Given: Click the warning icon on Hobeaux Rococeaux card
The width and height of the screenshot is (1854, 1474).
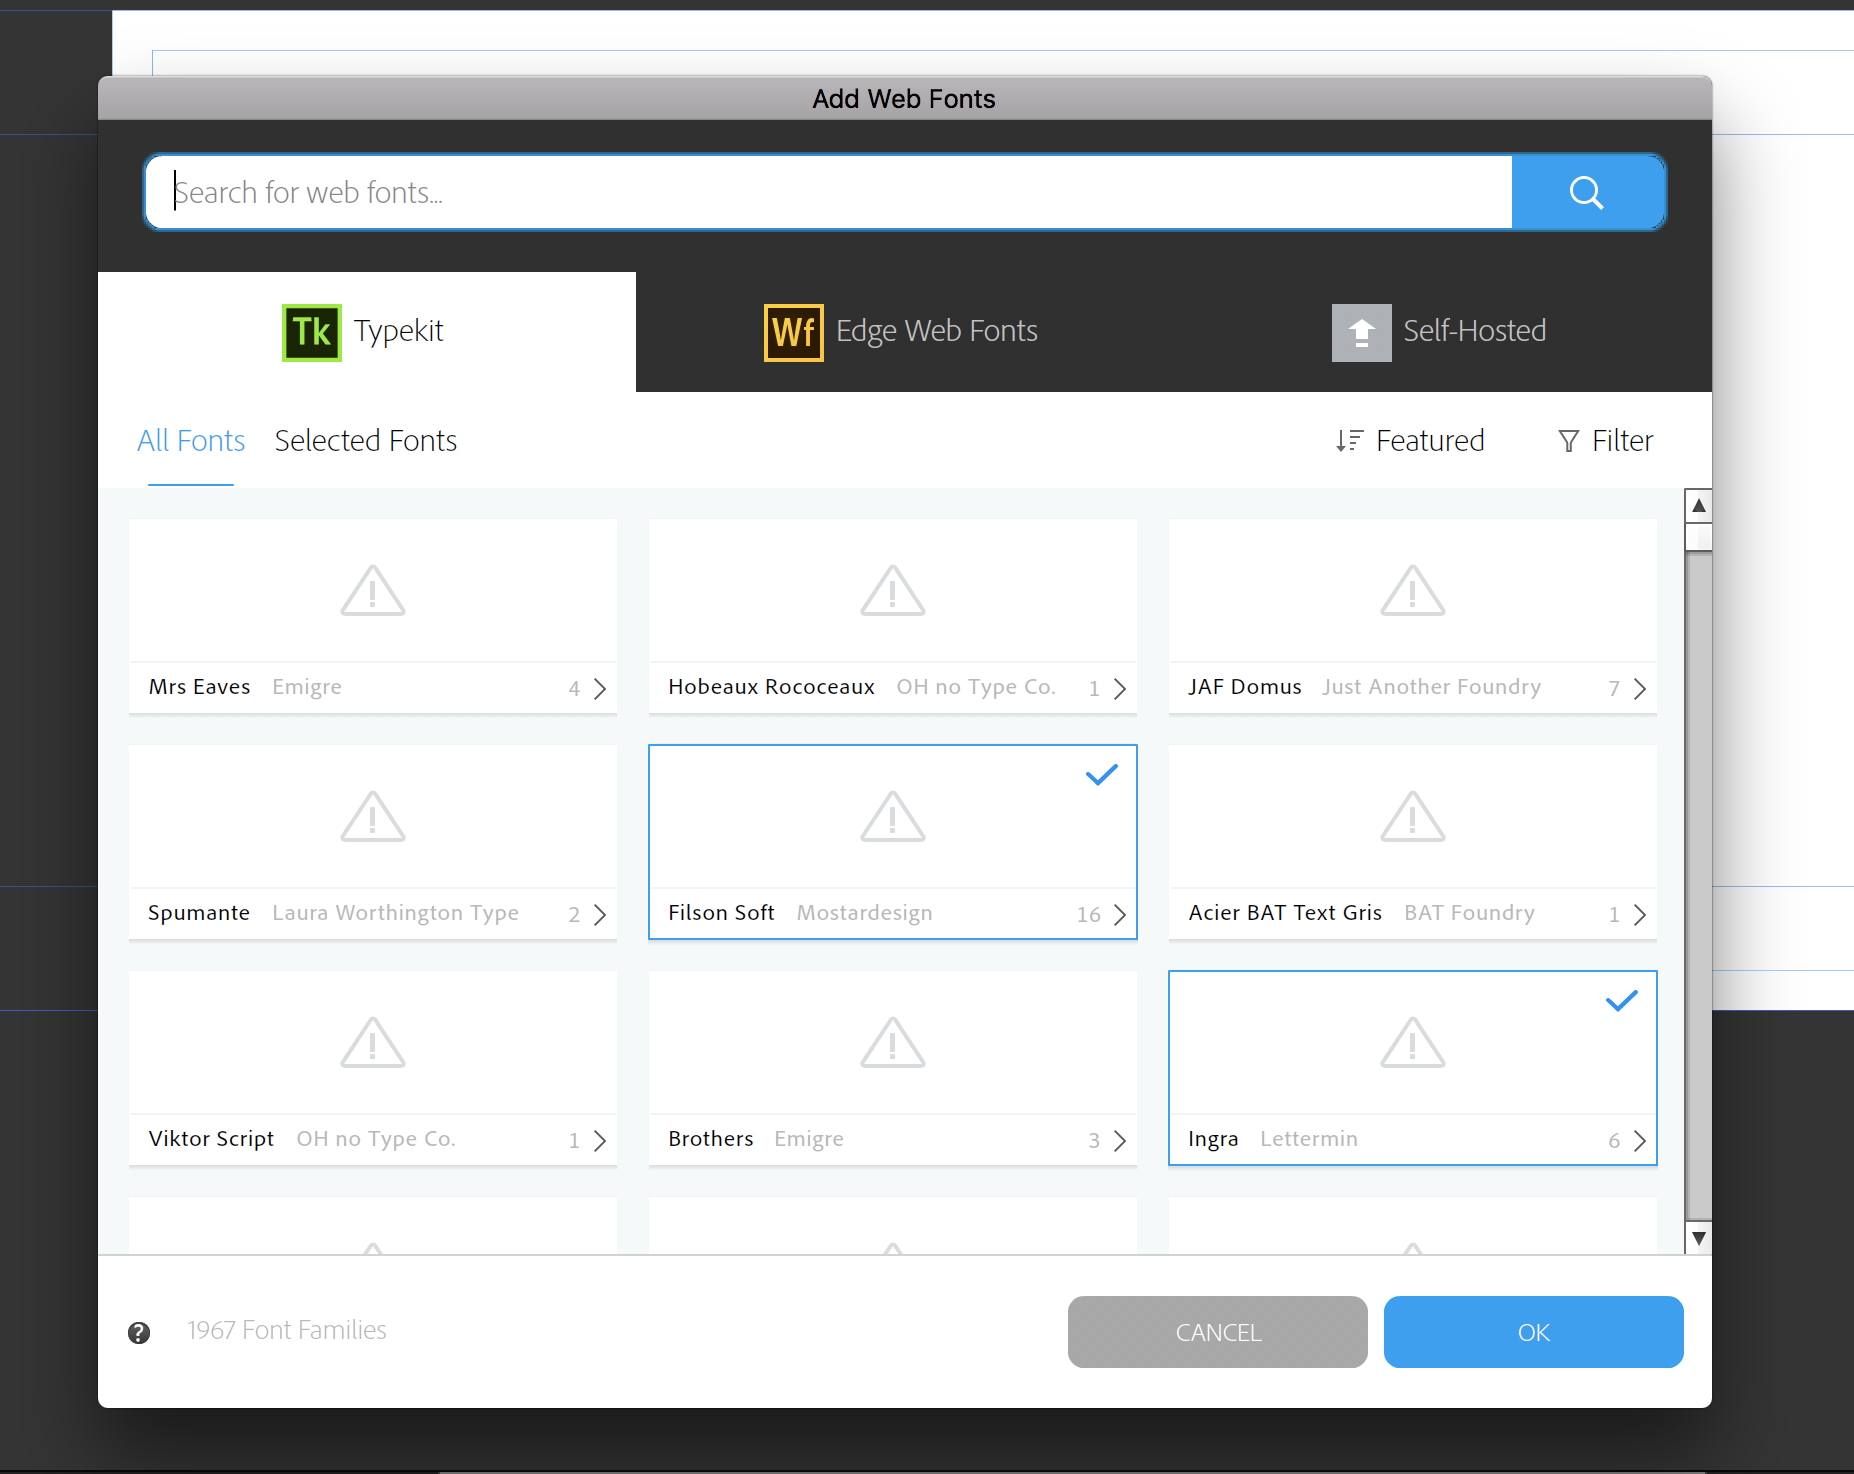Looking at the screenshot, I should 893,590.
